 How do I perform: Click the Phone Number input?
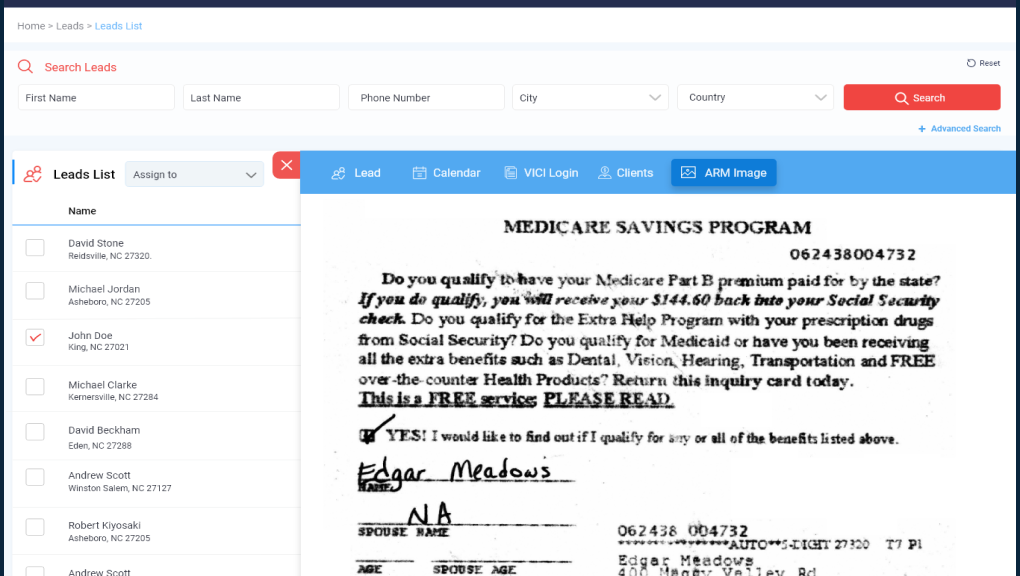(x=426, y=98)
